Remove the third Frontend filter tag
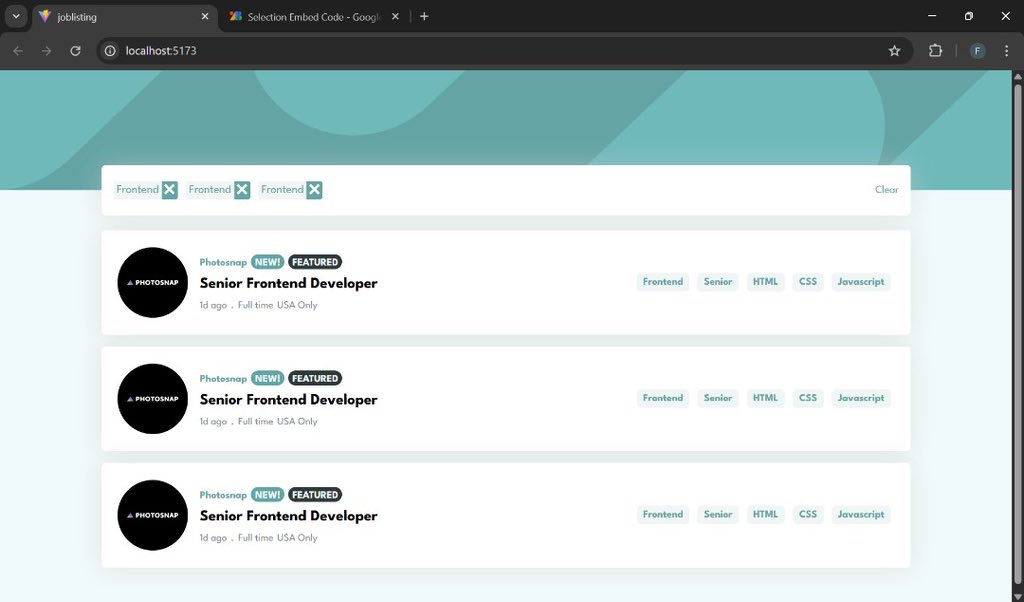Viewport: 1024px width, 602px height. [x=315, y=189]
